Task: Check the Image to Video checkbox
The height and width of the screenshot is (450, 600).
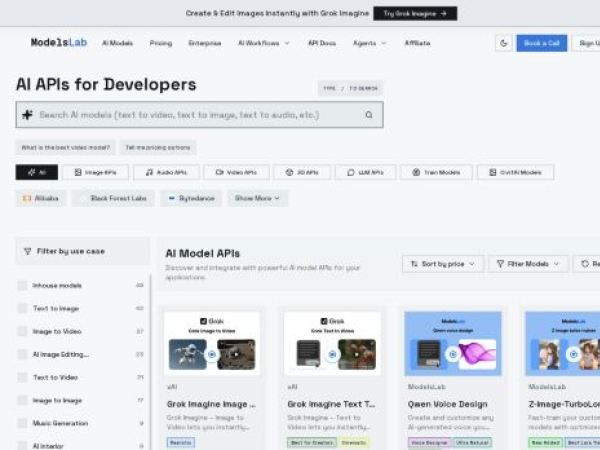Action: 23,331
